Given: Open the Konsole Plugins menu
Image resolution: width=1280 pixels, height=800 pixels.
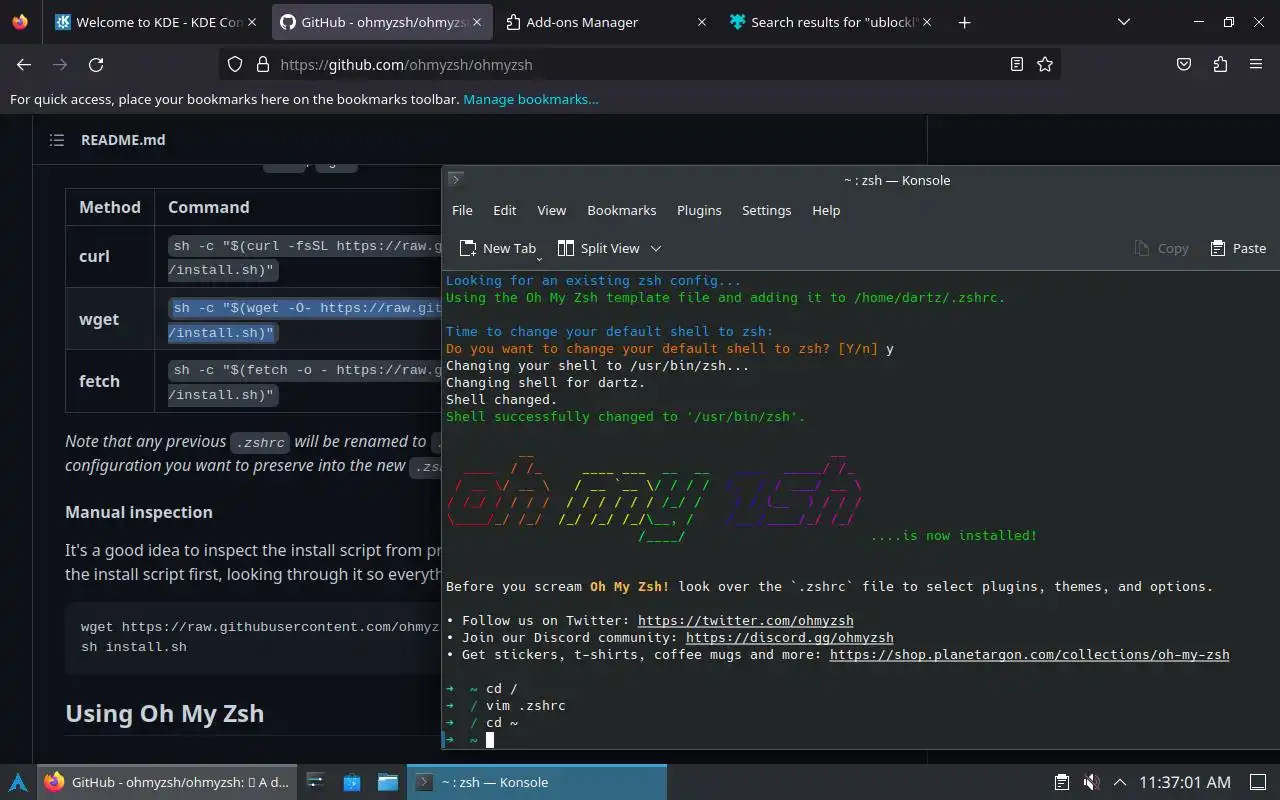Looking at the screenshot, I should point(699,210).
